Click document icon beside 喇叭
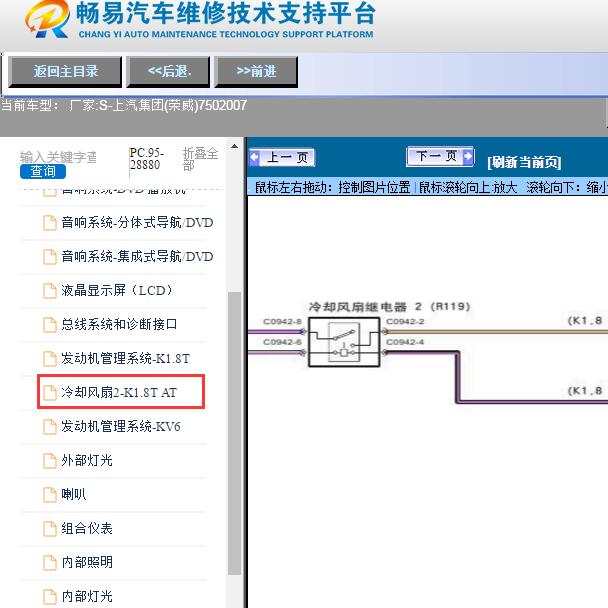The image size is (608, 608). tap(50, 494)
